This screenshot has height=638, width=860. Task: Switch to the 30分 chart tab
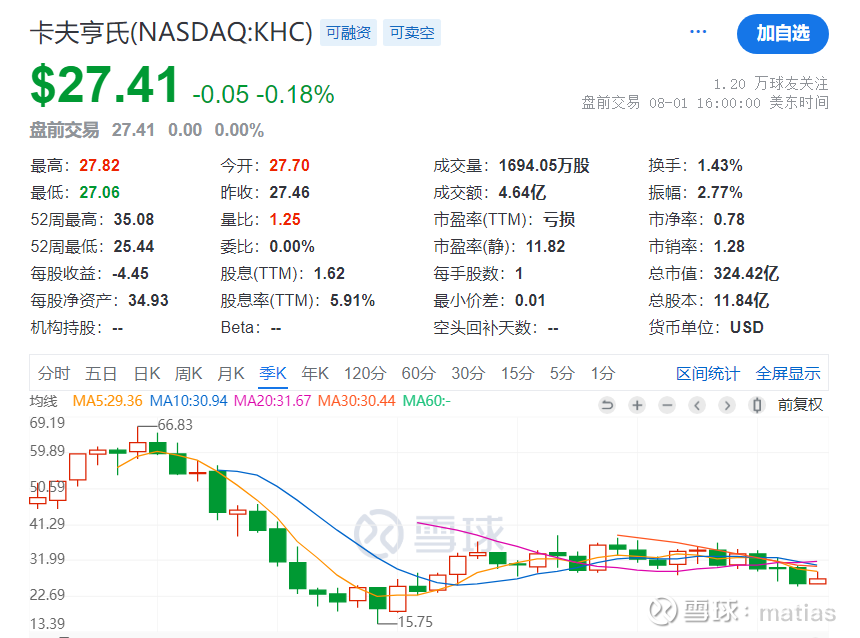468,374
